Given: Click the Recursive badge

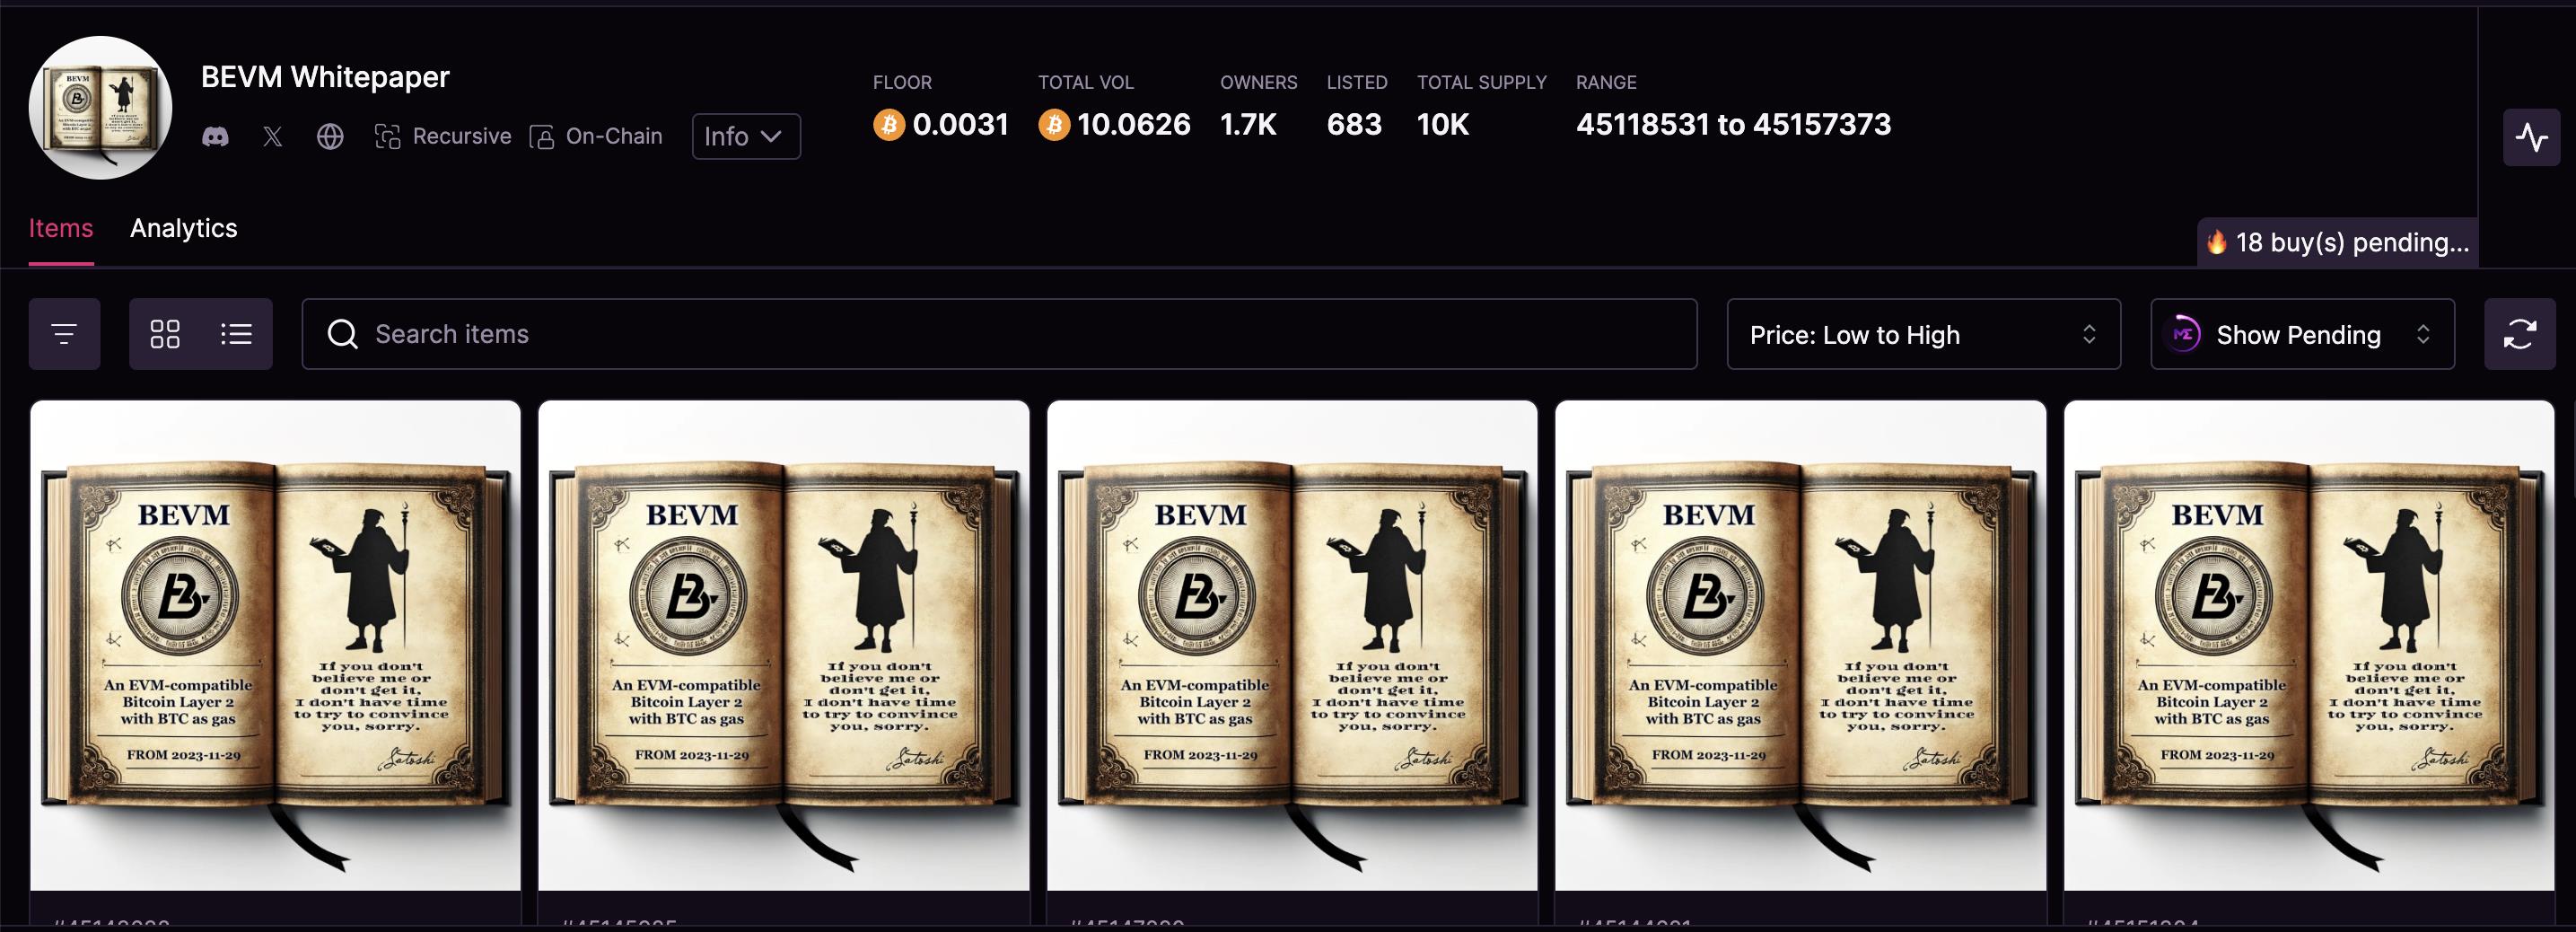Looking at the screenshot, I should tap(442, 136).
